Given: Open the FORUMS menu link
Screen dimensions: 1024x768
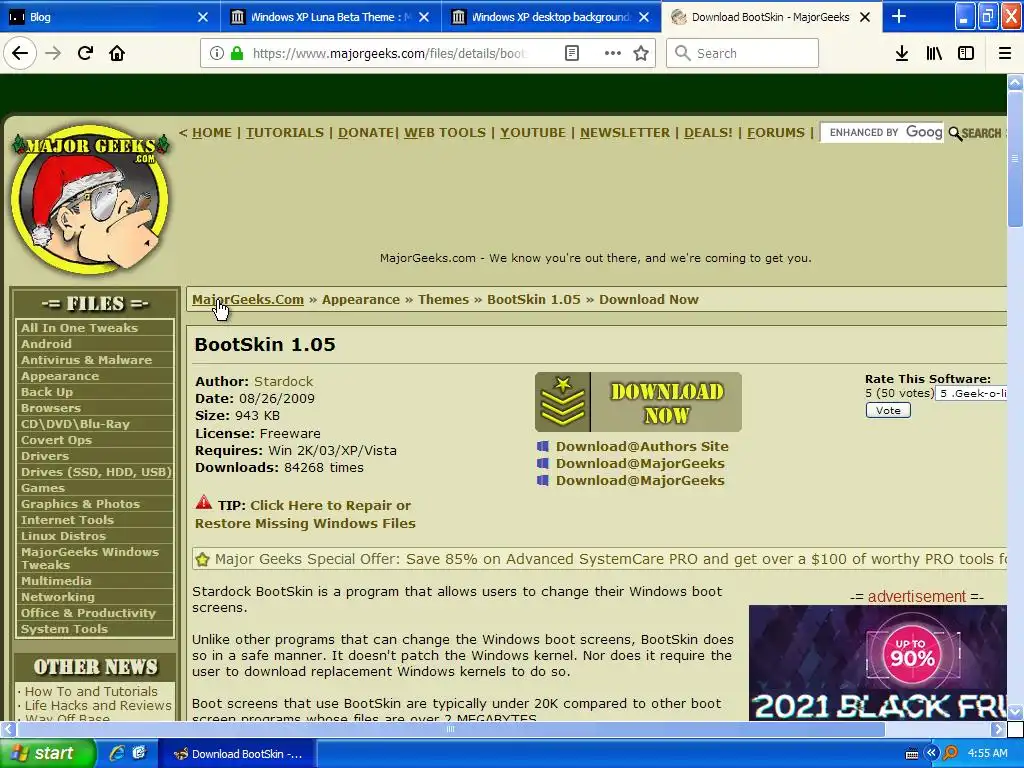Looking at the screenshot, I should (776, 133).
